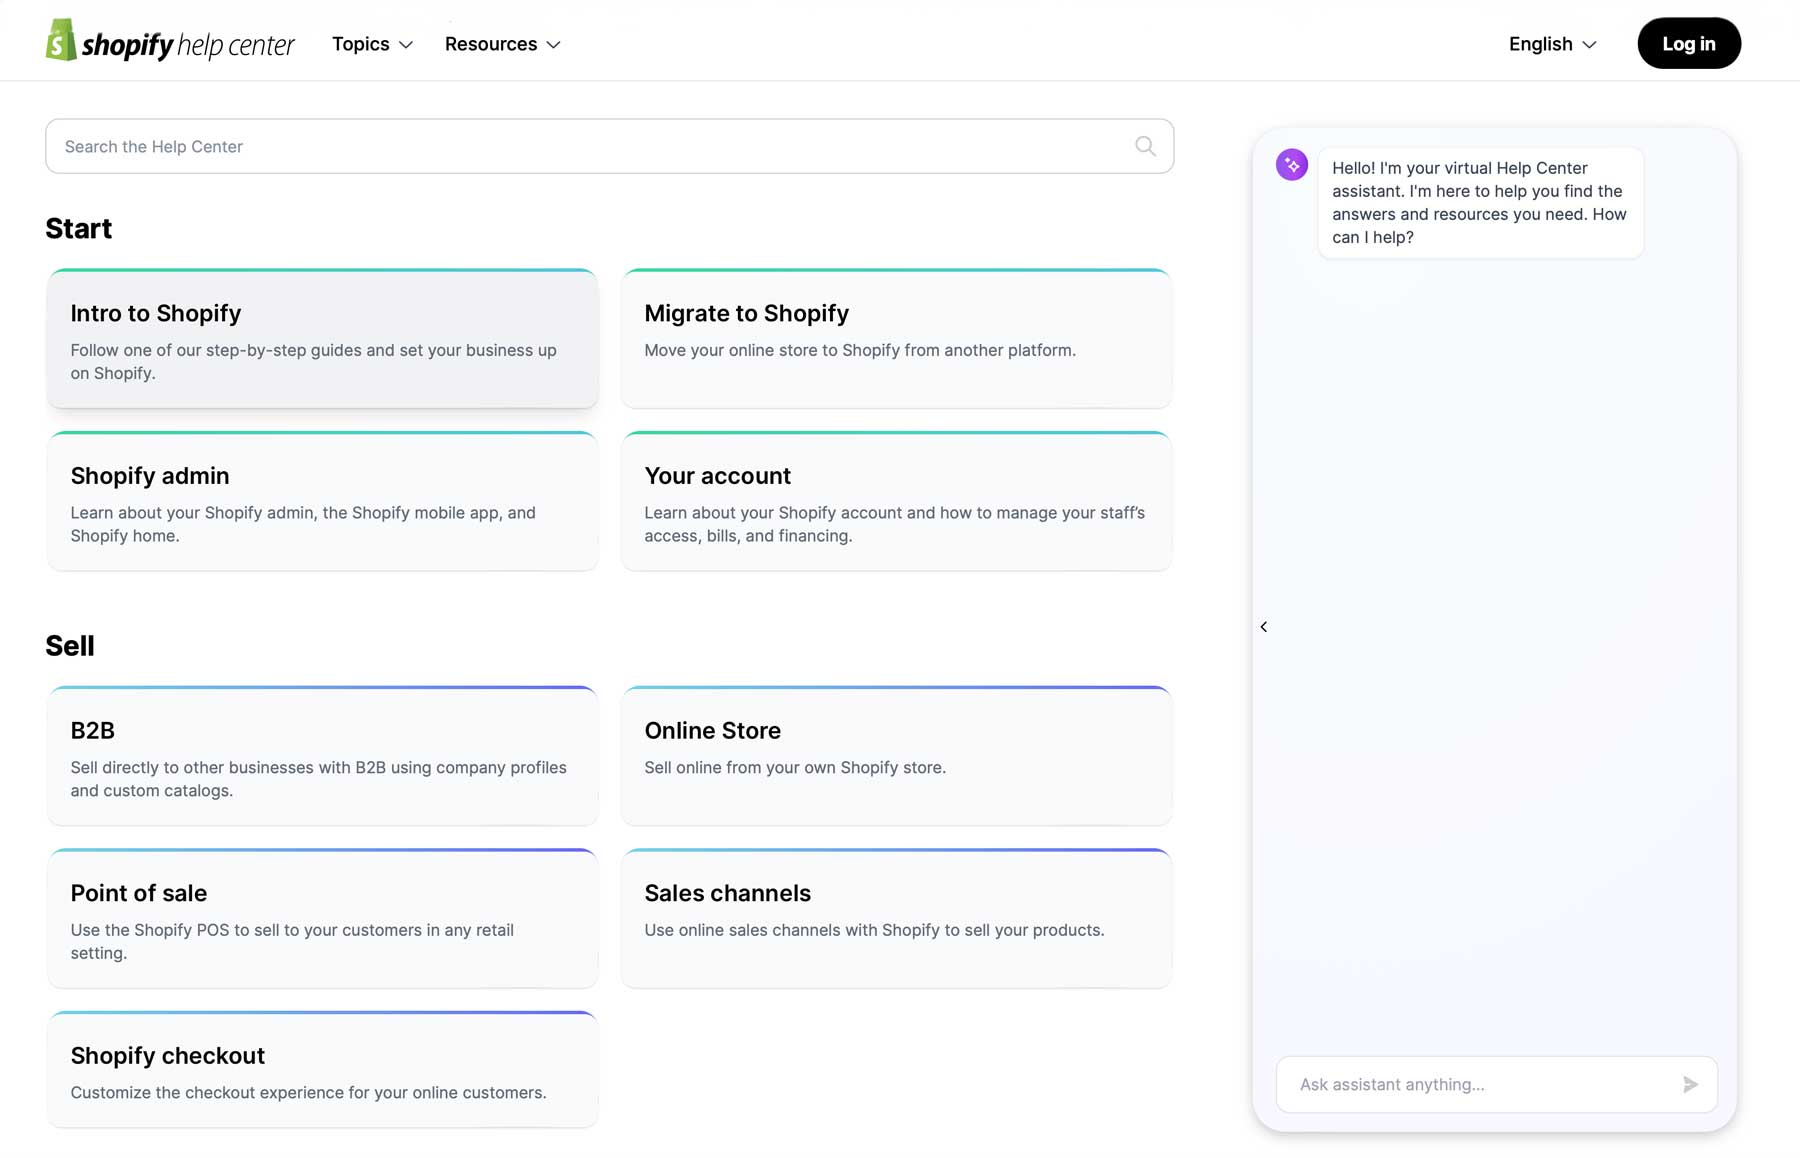Click the Log in button
1800x1158 pixels.
point(1688,43)
